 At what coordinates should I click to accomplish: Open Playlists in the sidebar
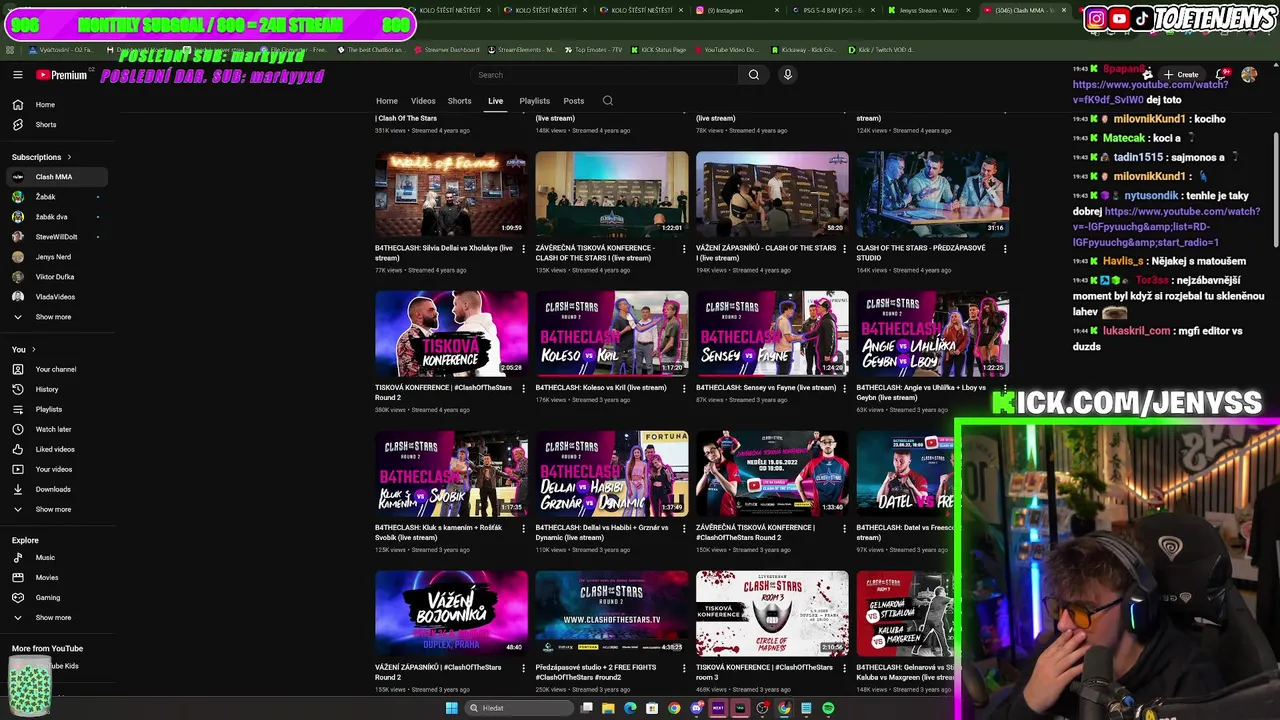[x=56, y=410]
